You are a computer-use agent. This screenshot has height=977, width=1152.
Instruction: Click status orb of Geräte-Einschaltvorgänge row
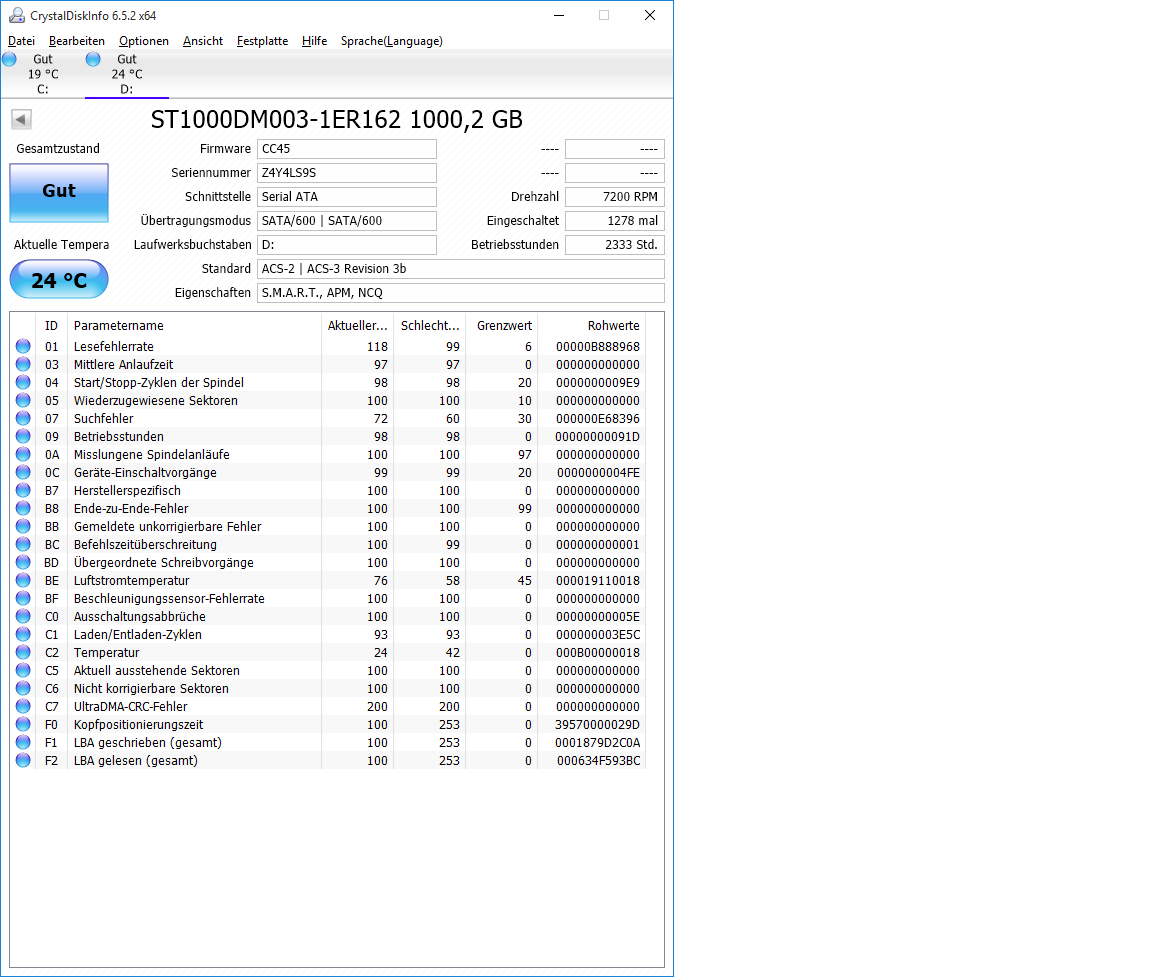click(24, 472)
